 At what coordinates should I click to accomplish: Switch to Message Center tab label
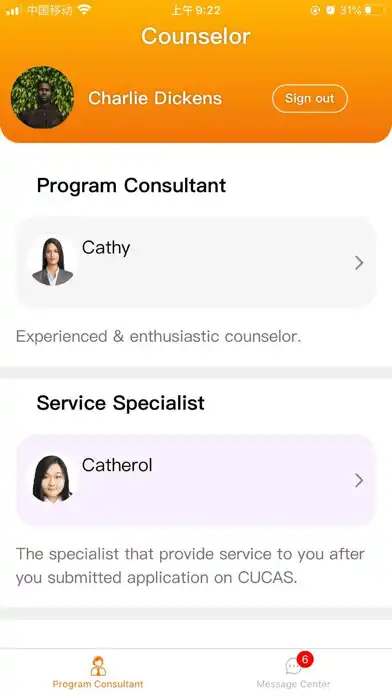(293, 684)
